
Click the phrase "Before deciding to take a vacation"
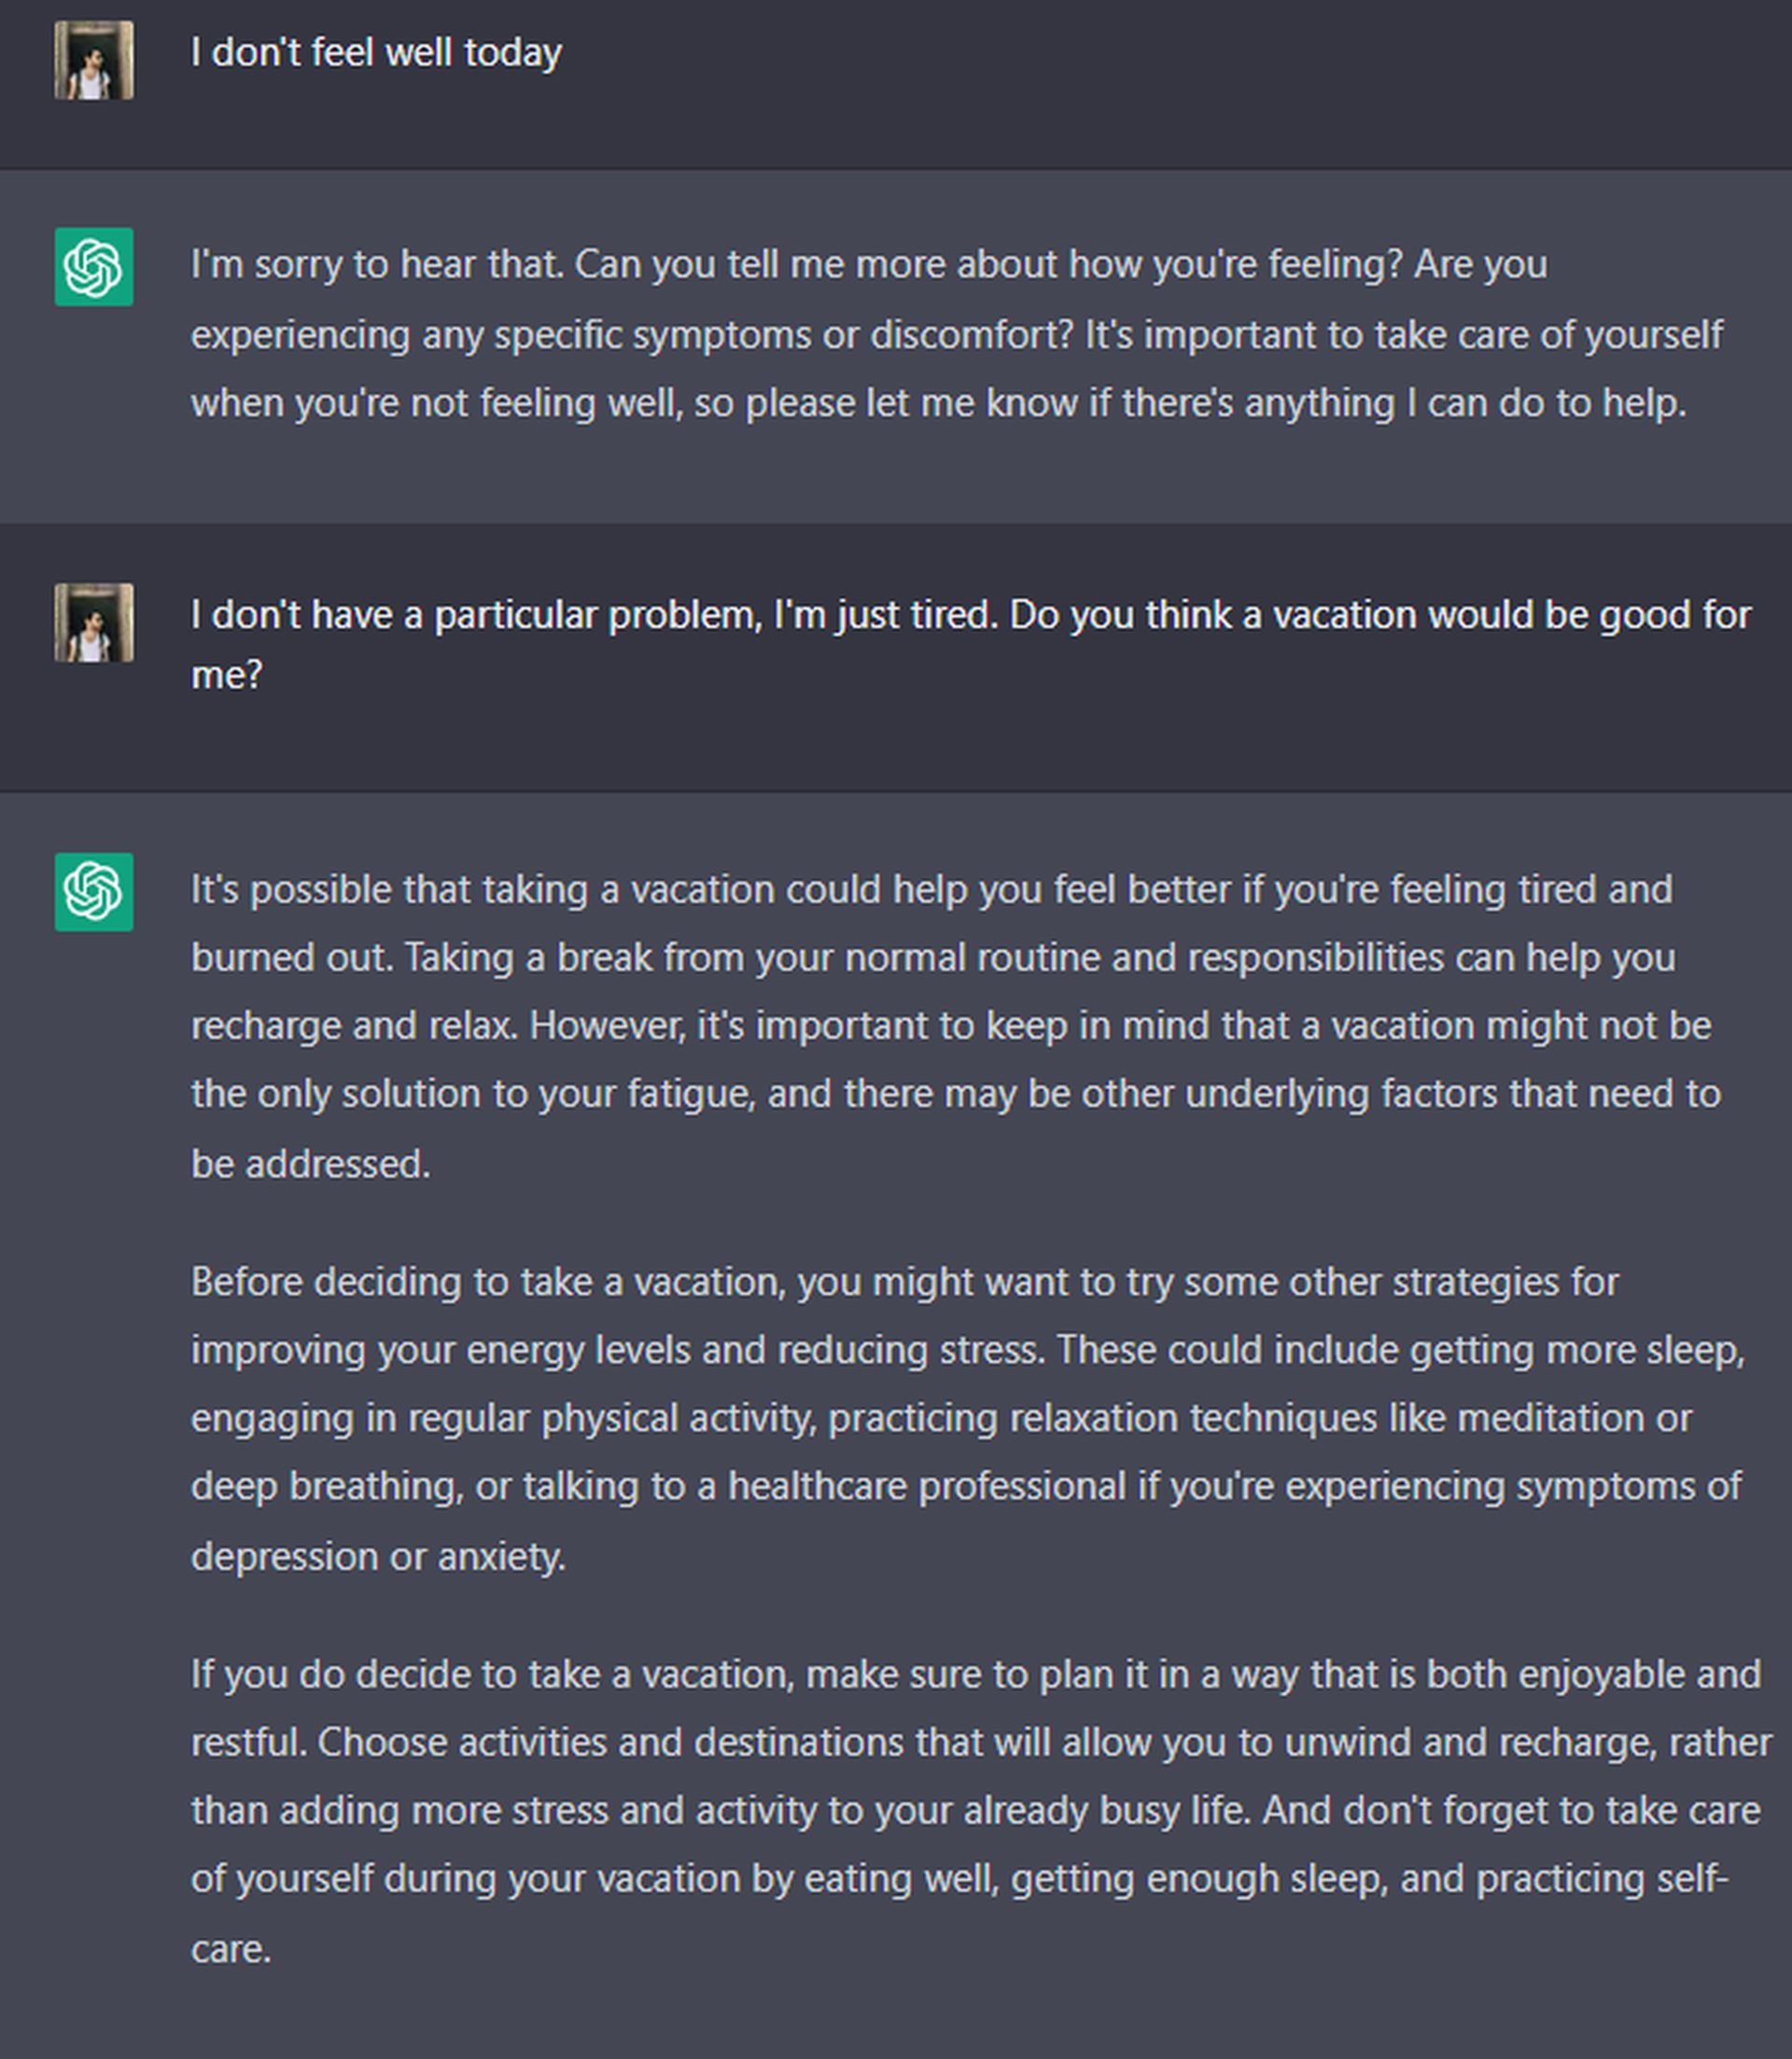pos(488,1282)
